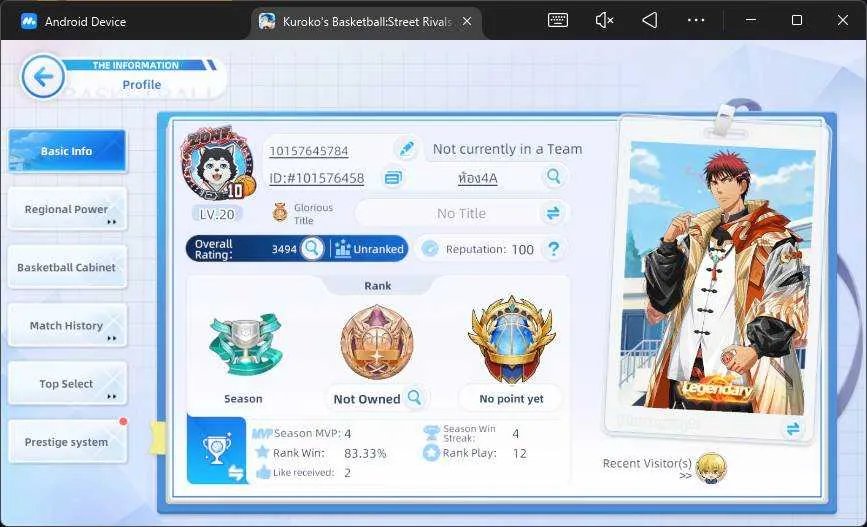This screenshot has height=527, width=867.
Task: Click the Rank Win 83.33% value
Action: click(x=365, y=453)
